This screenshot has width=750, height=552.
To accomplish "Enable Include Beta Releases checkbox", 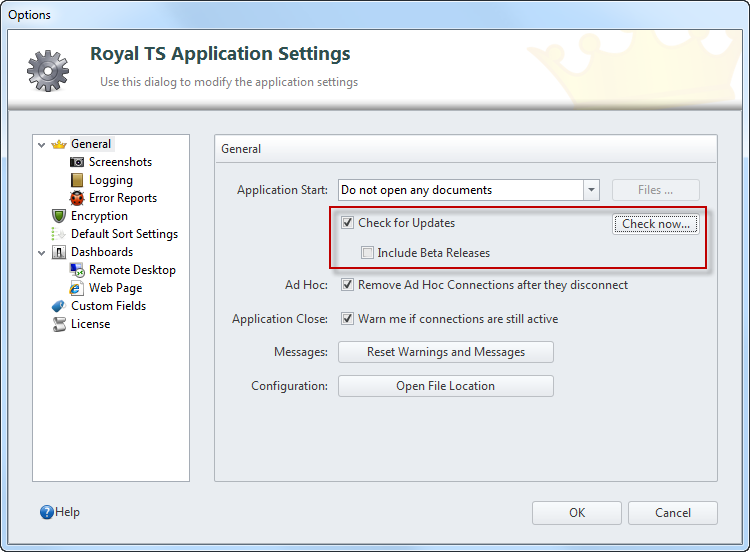I will pyautogui.click(x=368, y=253).
